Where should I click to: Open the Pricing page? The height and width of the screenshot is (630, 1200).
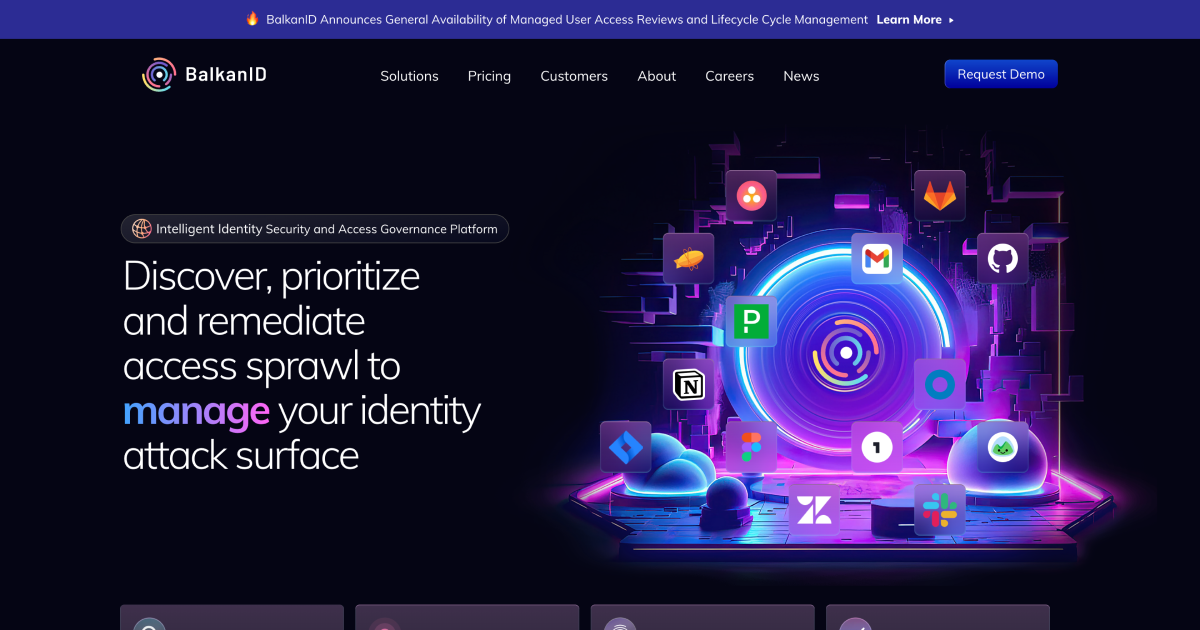tap(489, 76)
